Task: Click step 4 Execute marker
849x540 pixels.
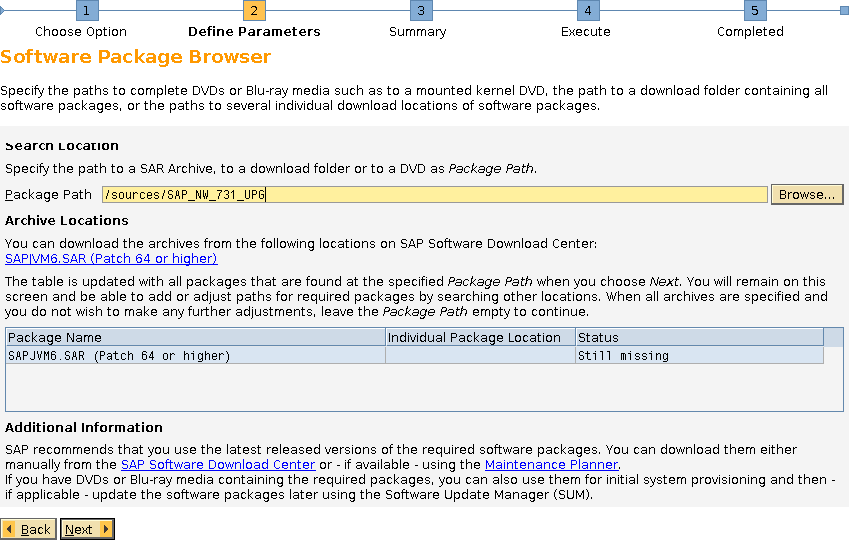Action: (588, 10)
